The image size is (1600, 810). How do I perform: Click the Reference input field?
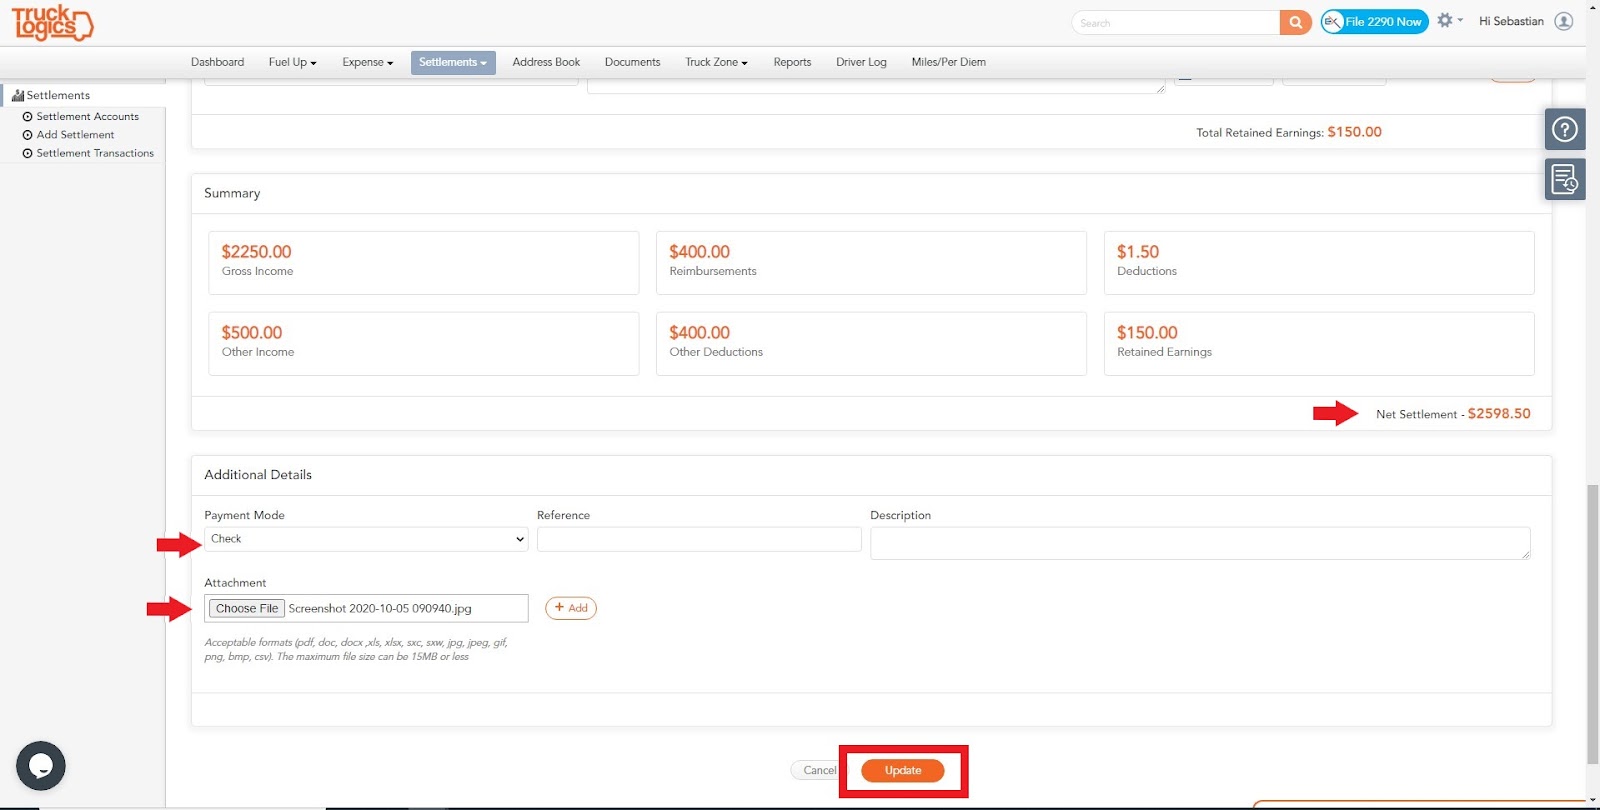pyautogui.click(x=699, y=539)
